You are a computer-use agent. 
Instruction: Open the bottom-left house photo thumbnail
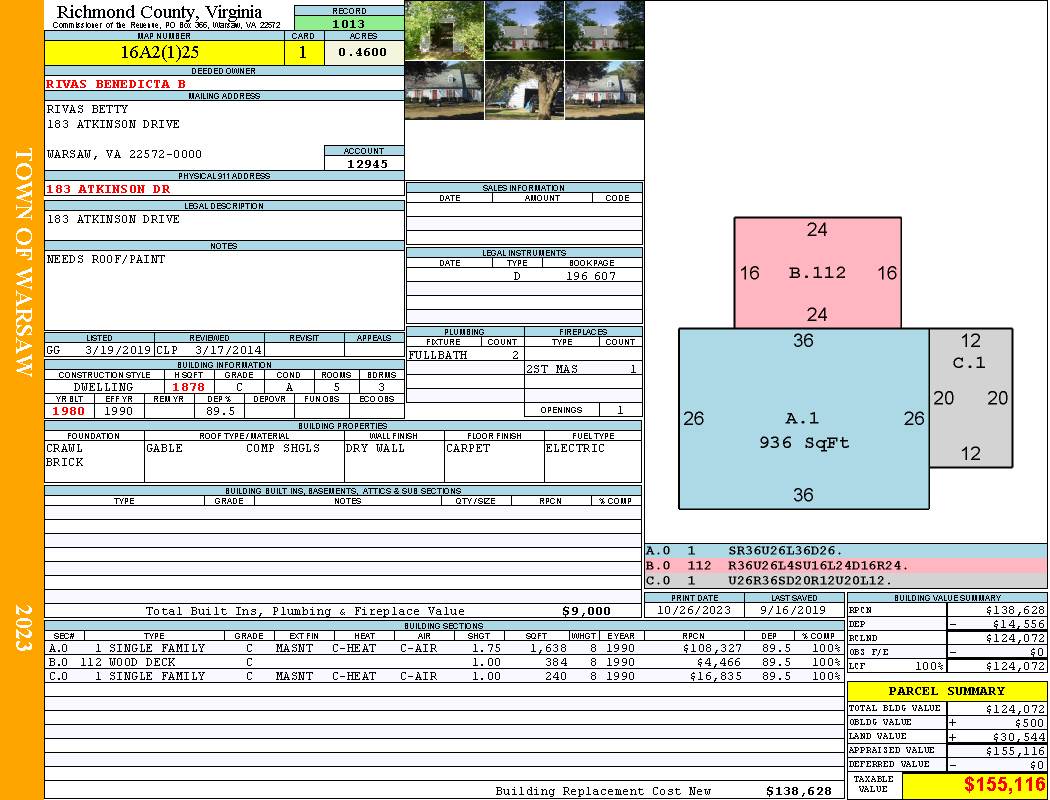(444, 90)
